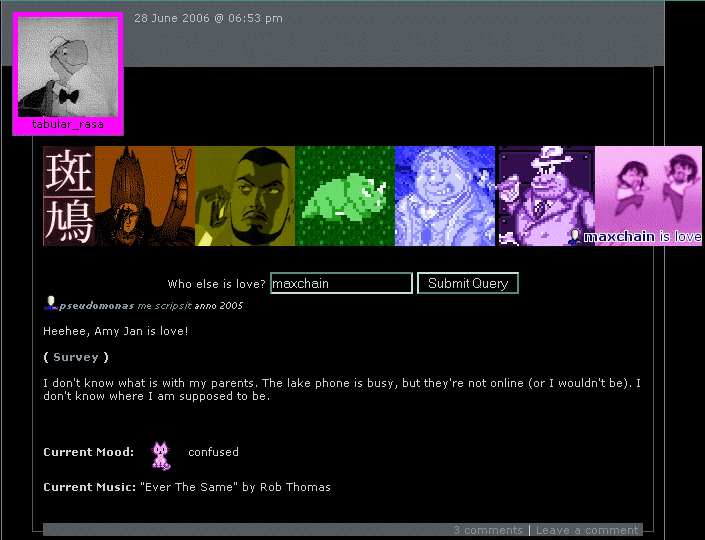Focus the 'Who else is love?' text field

341,283
